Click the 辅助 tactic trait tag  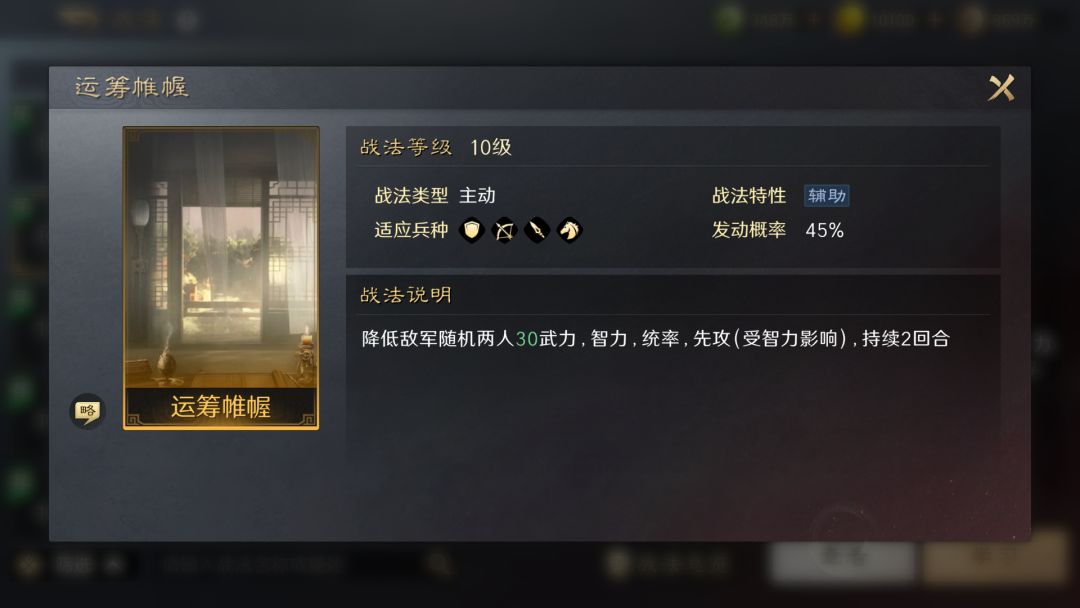(827, 196)
